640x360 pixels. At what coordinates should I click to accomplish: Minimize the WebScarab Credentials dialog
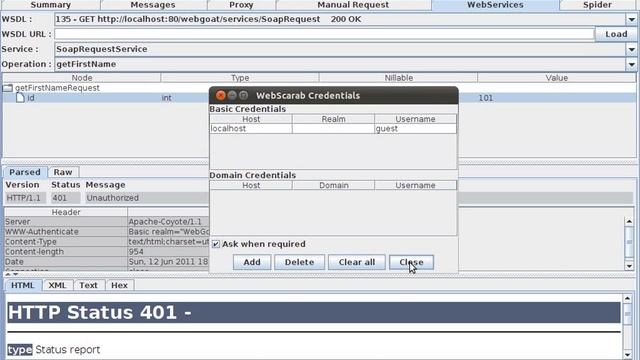pos(232,95)
